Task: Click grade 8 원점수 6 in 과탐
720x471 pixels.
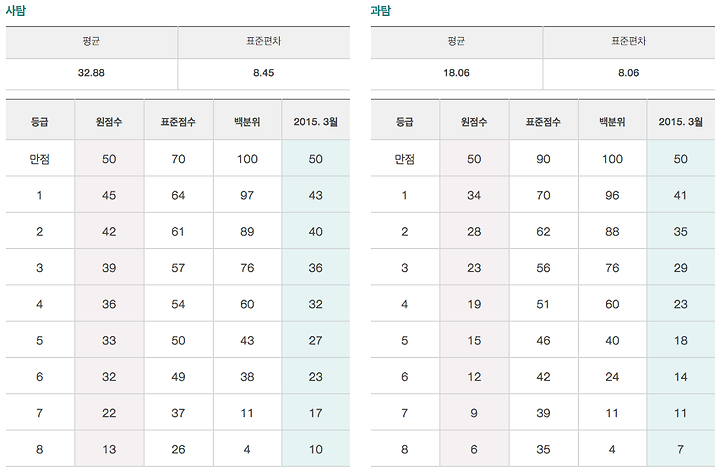Action: click(x=474, y=449)
